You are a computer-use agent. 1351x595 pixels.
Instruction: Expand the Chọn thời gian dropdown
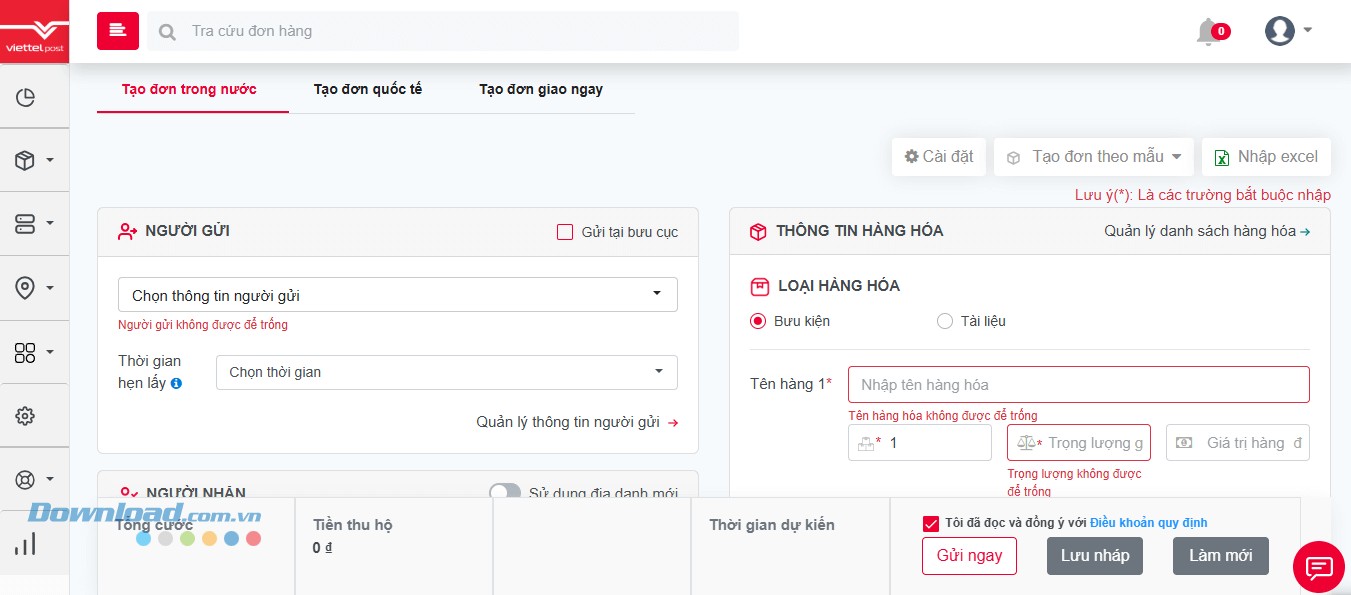[x=447, y=372]
